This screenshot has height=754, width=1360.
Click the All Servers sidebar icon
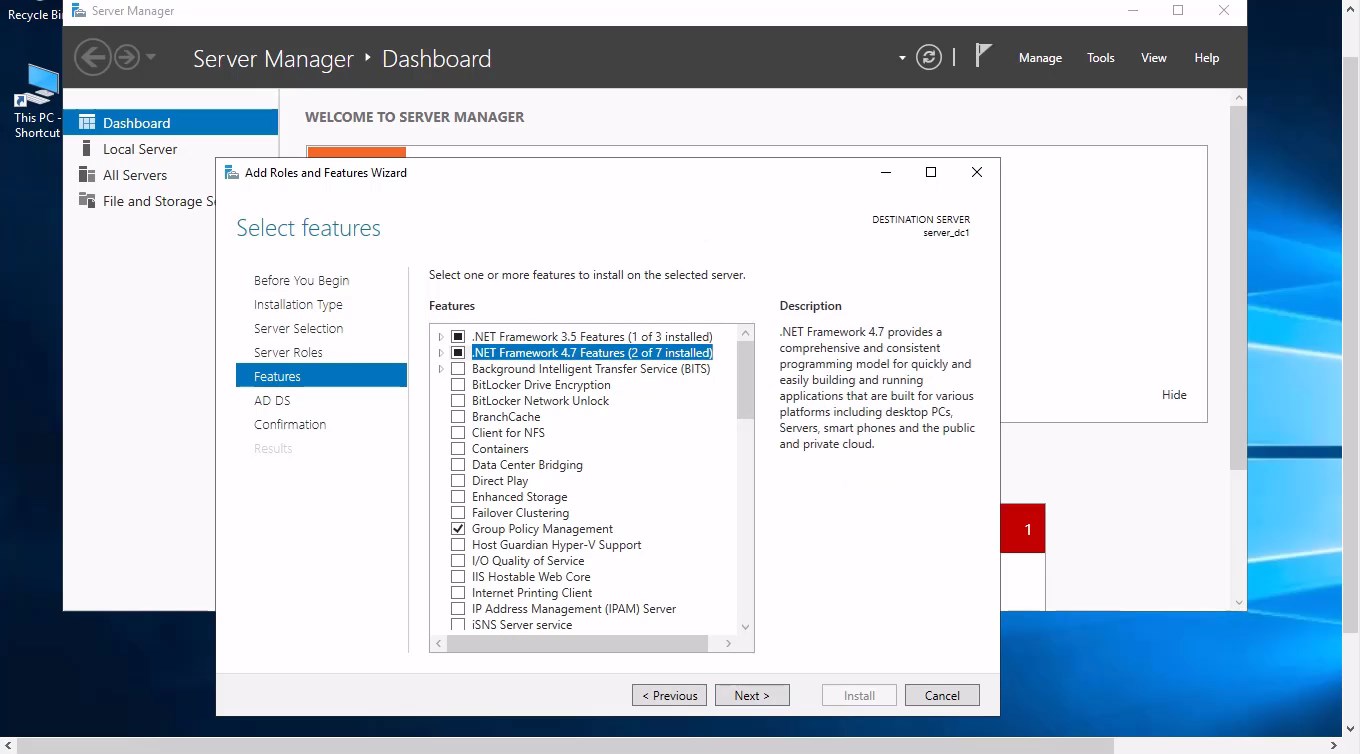[x=86, y=175]
